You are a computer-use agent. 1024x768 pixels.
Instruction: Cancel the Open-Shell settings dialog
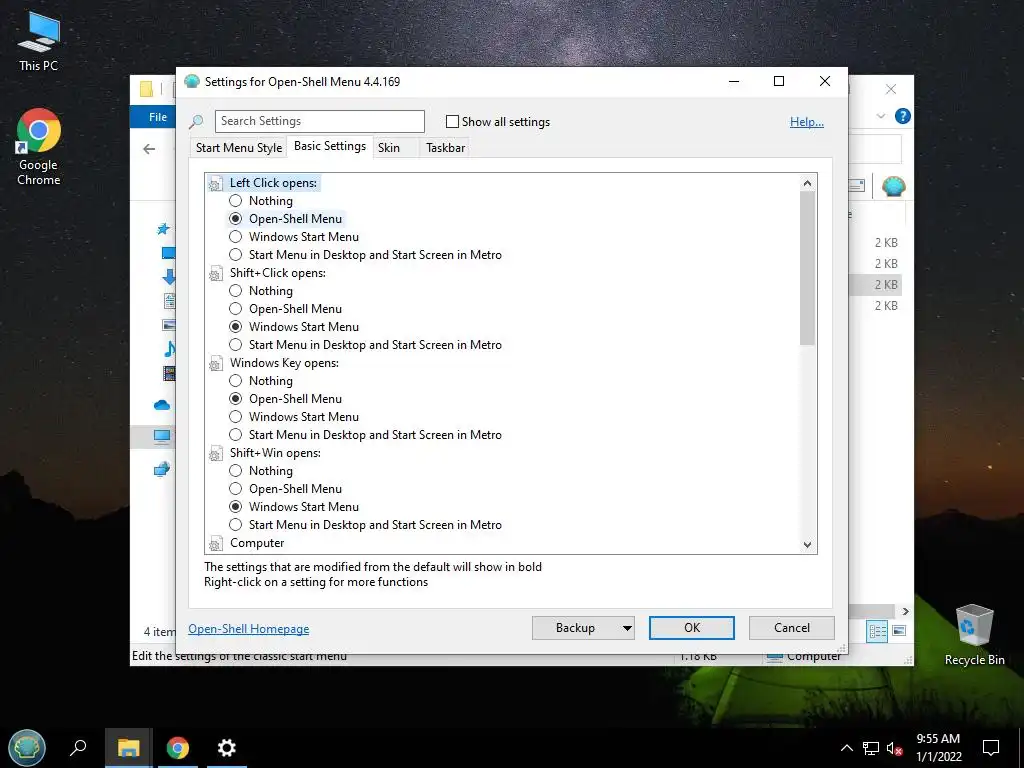(x=792, y=628)
